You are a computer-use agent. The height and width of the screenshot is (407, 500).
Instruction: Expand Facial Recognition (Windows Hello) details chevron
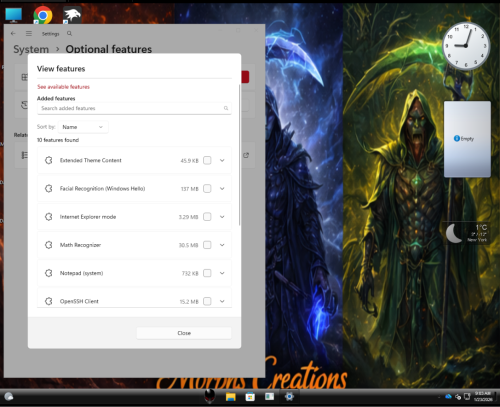tap(222, 189)
